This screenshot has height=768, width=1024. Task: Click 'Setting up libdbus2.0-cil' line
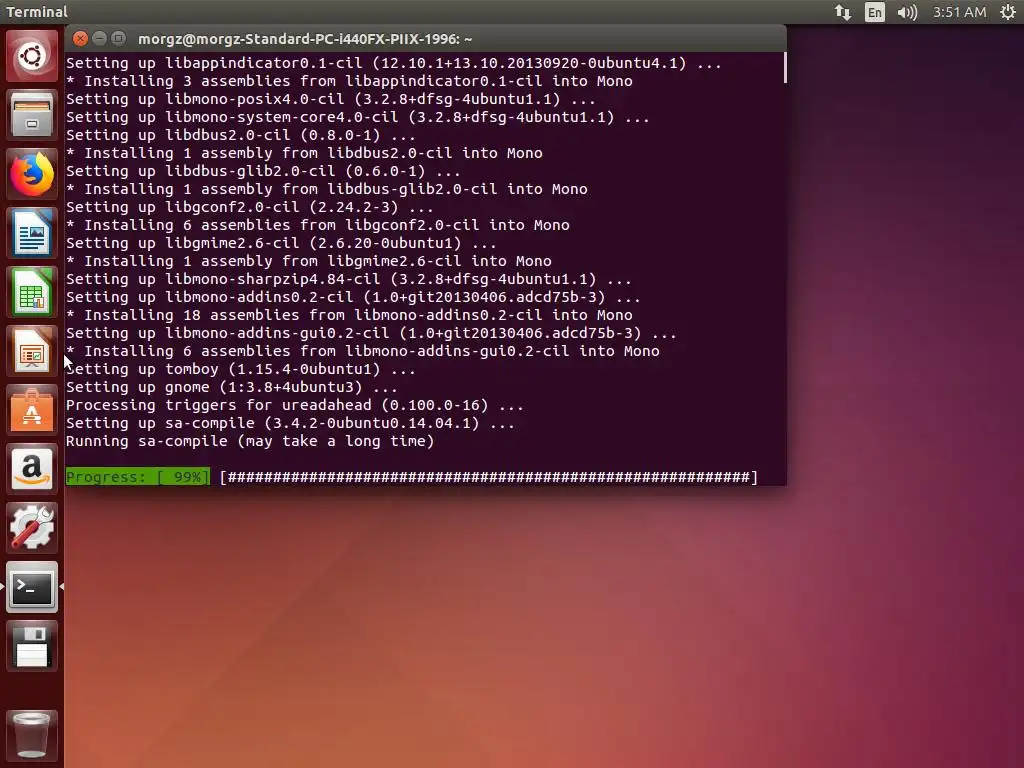pyautogui.click(x=240, y=135)
